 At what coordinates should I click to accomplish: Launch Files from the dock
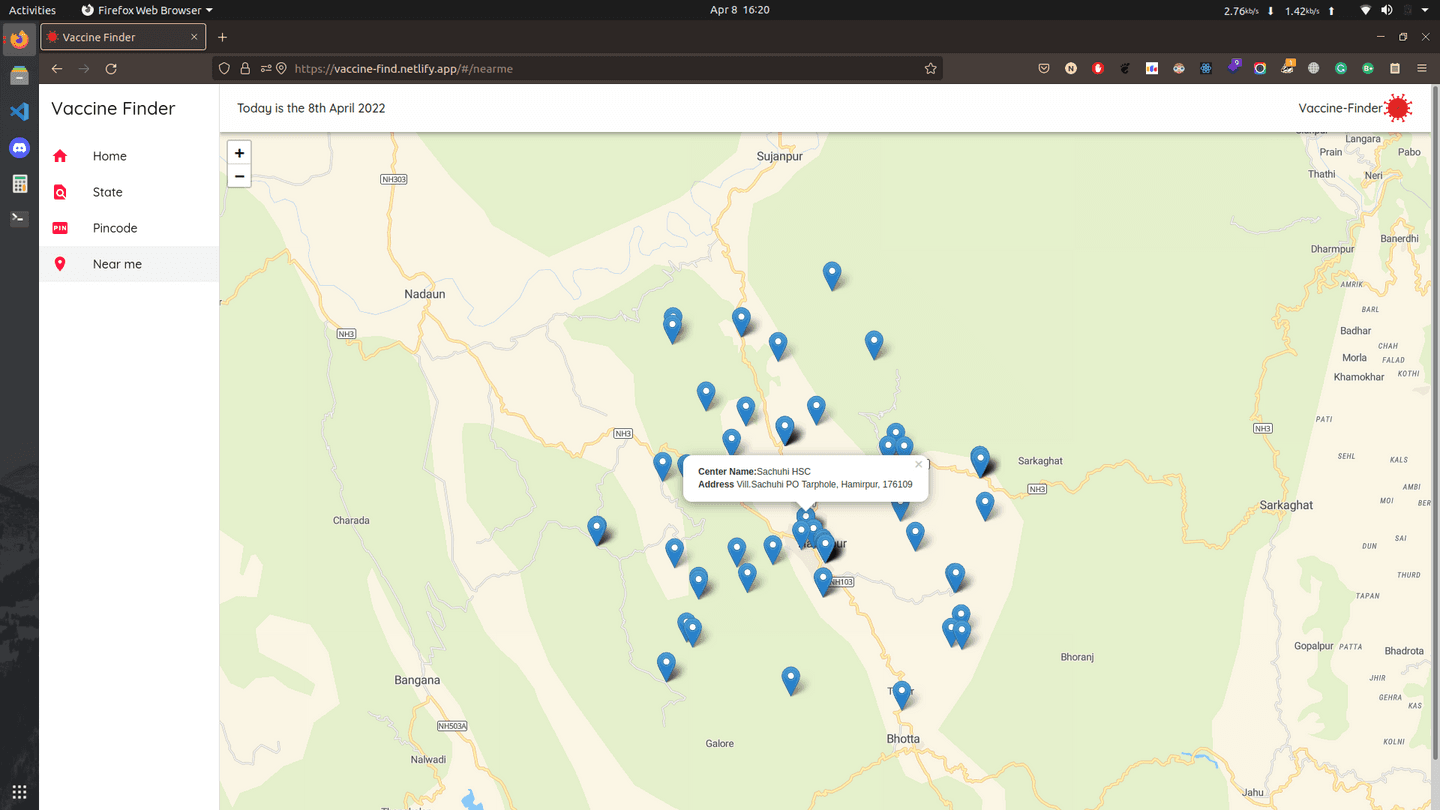(x=19, y=76)
